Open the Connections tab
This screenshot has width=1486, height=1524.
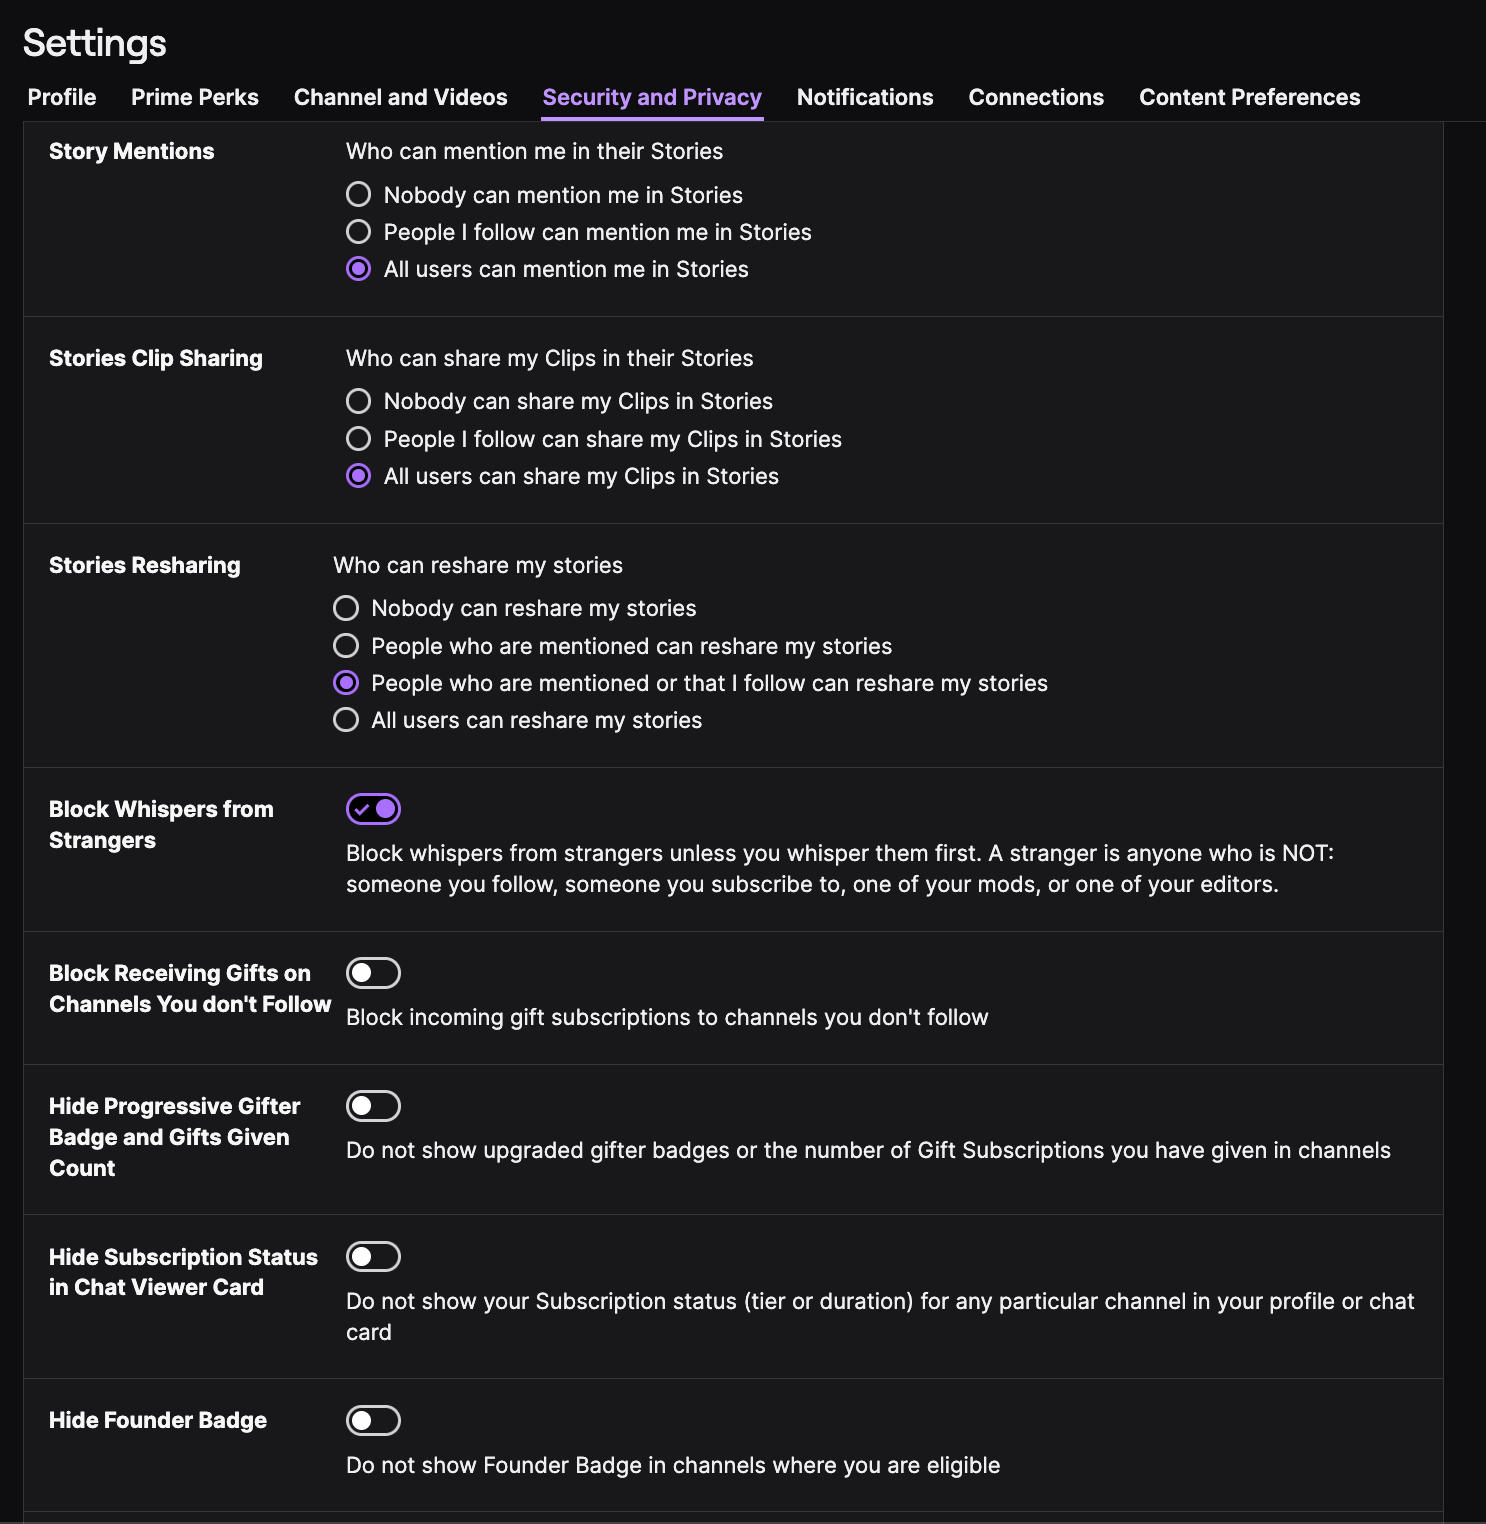click(1036, 97)
